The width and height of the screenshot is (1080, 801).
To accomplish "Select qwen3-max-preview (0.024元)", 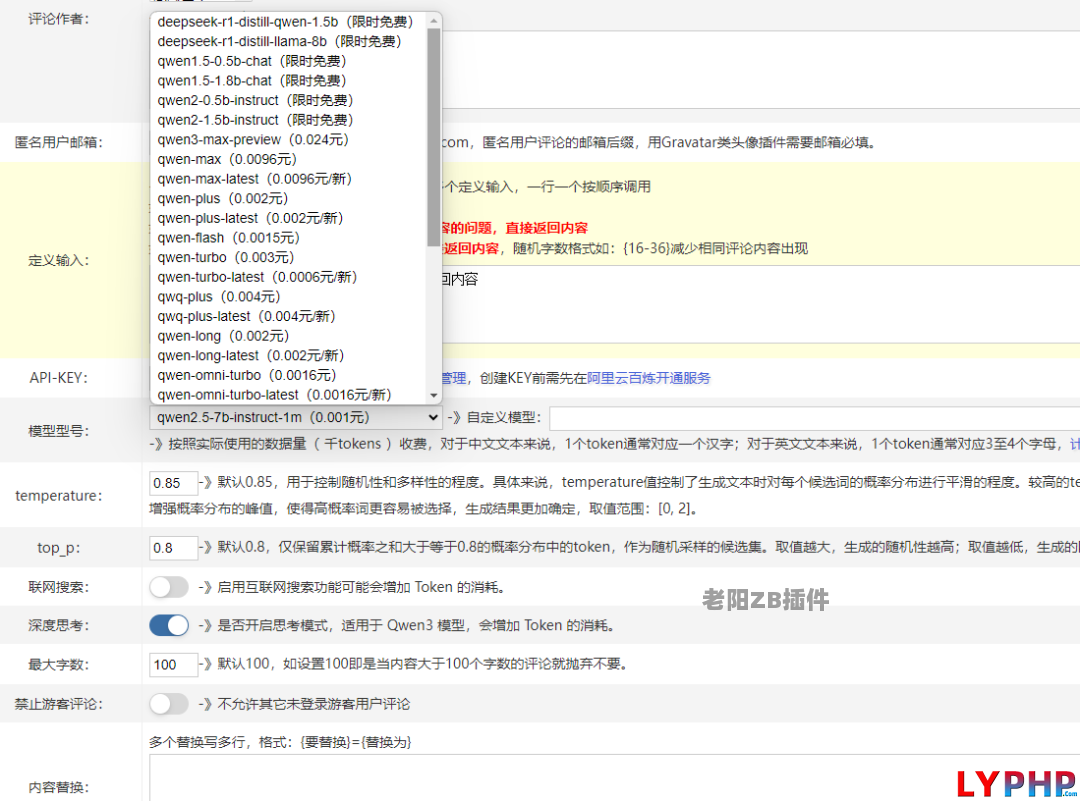I will tap(289, 140).
